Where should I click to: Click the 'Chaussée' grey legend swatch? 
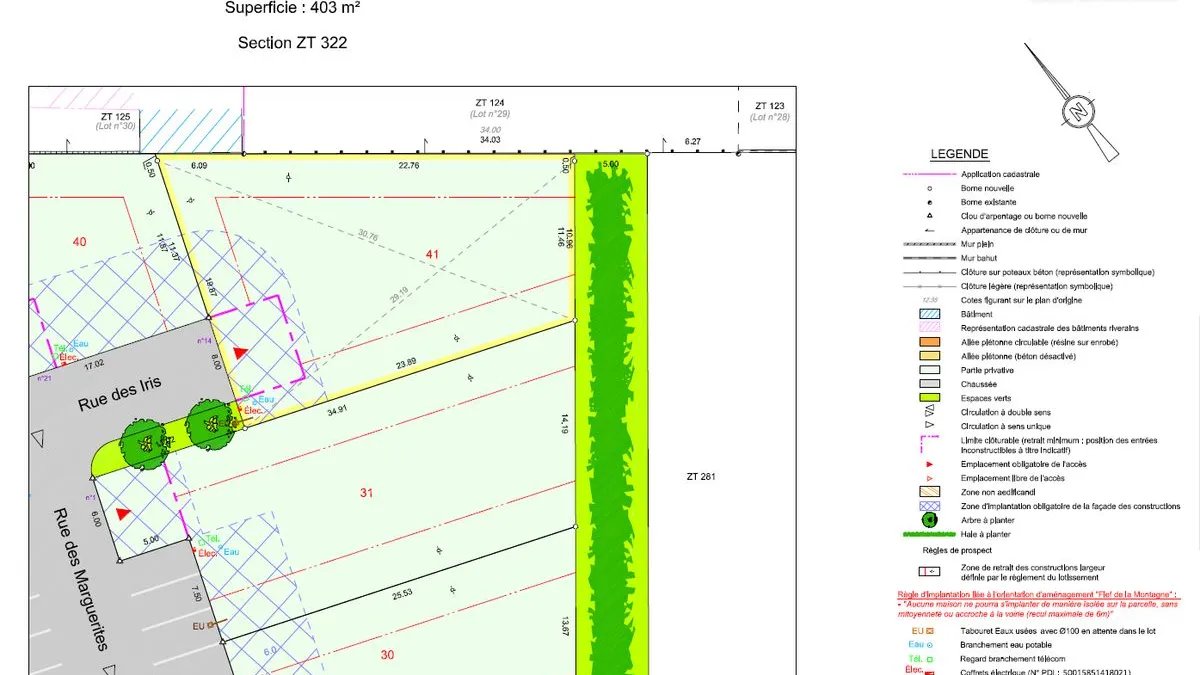928,384
